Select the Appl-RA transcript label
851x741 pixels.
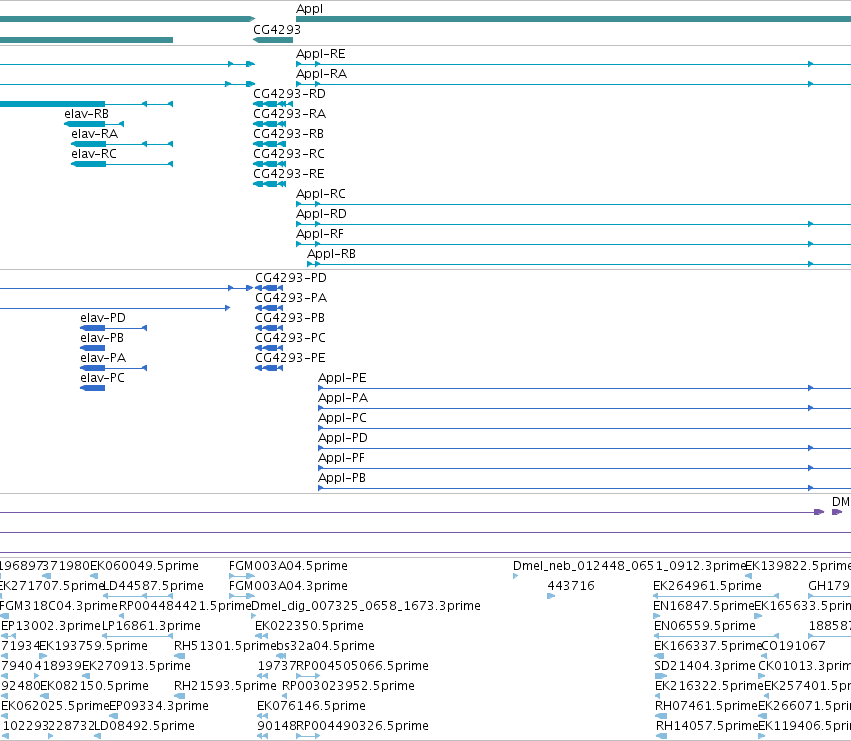click(321, 74)
